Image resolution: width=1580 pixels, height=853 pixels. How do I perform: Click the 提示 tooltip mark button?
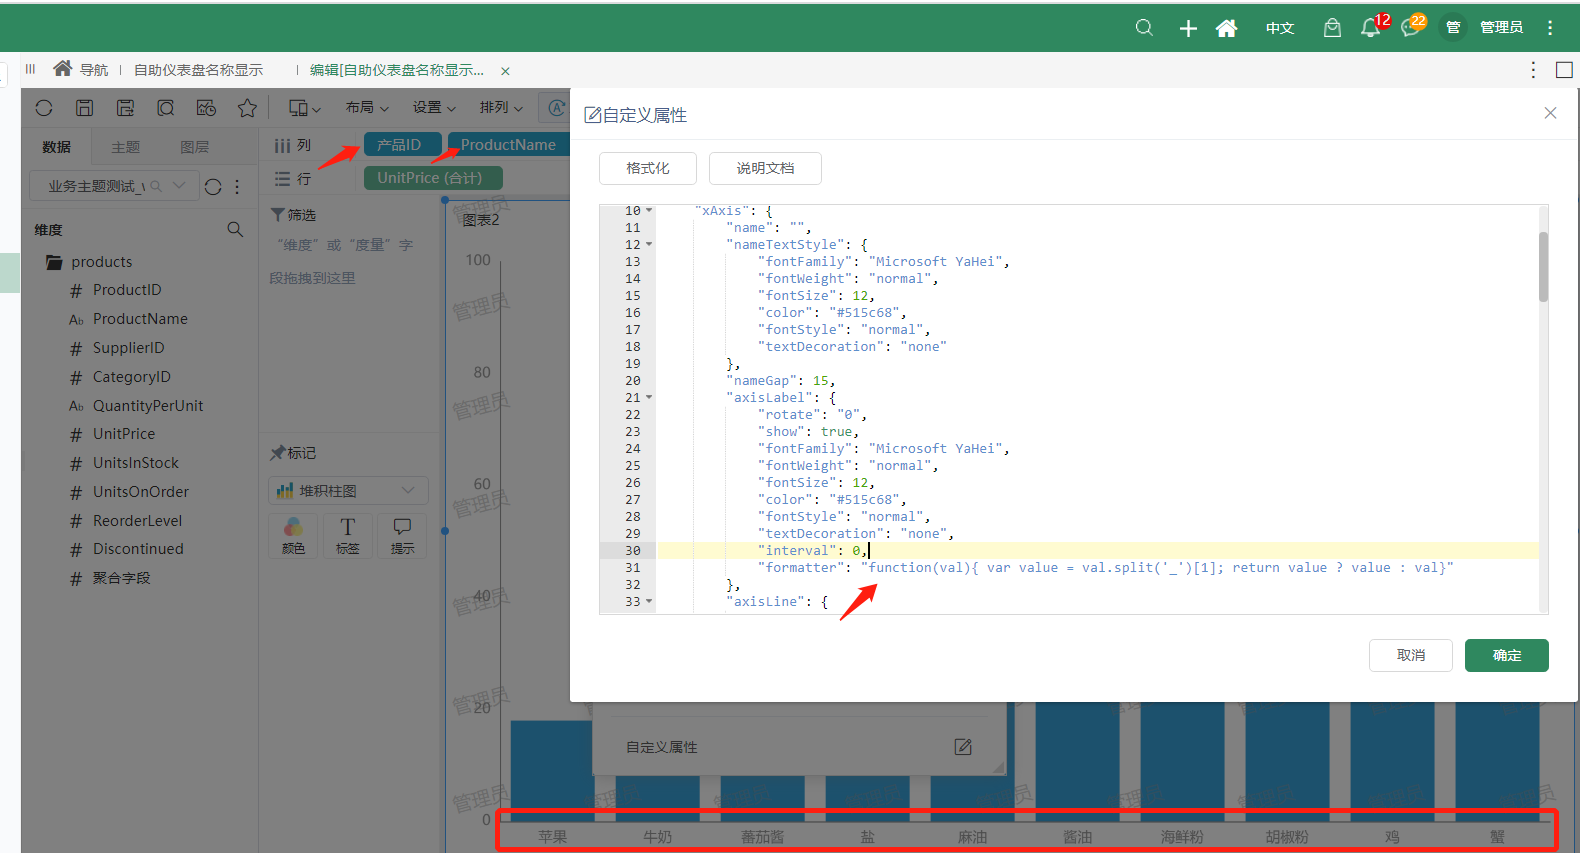tap(402, 536)
